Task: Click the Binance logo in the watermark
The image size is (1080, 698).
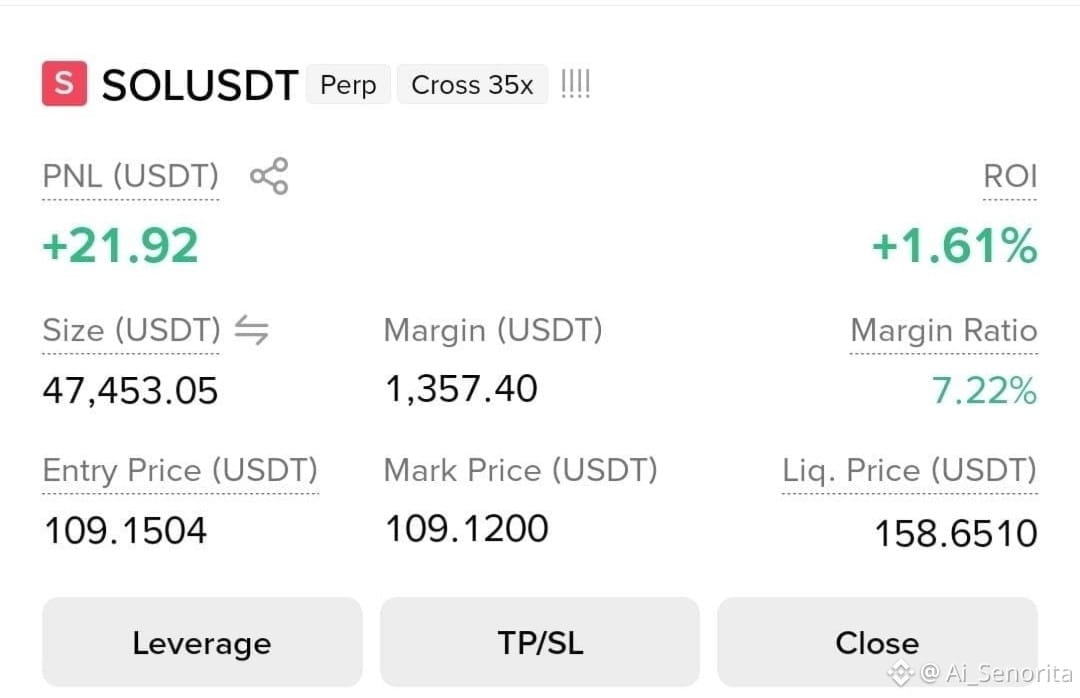Action: point(901,673)
